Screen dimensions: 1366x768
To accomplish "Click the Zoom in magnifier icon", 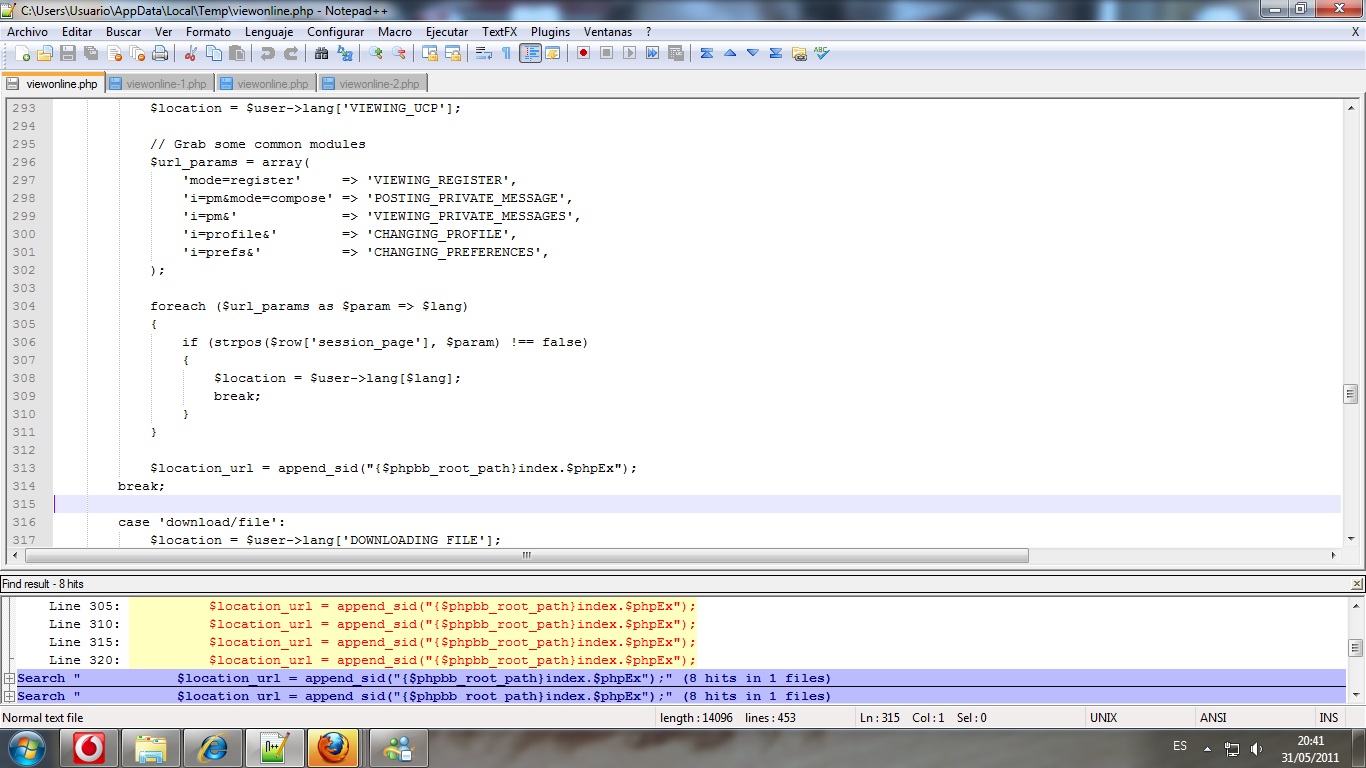I will (x=376, y=53).
